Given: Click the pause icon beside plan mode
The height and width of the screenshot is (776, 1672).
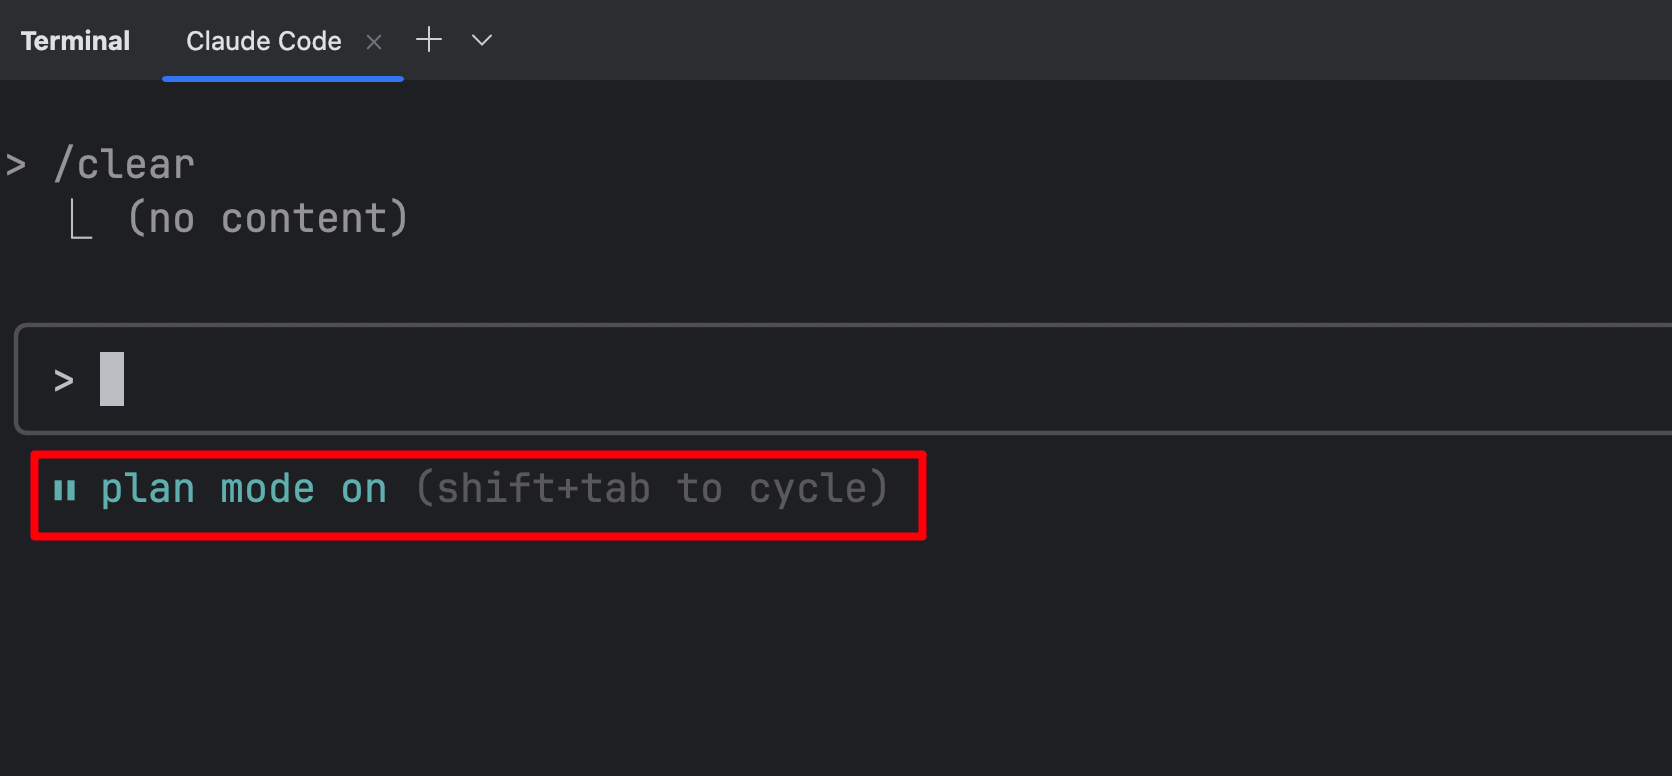Looking at the screenshot, I should 65,490.
